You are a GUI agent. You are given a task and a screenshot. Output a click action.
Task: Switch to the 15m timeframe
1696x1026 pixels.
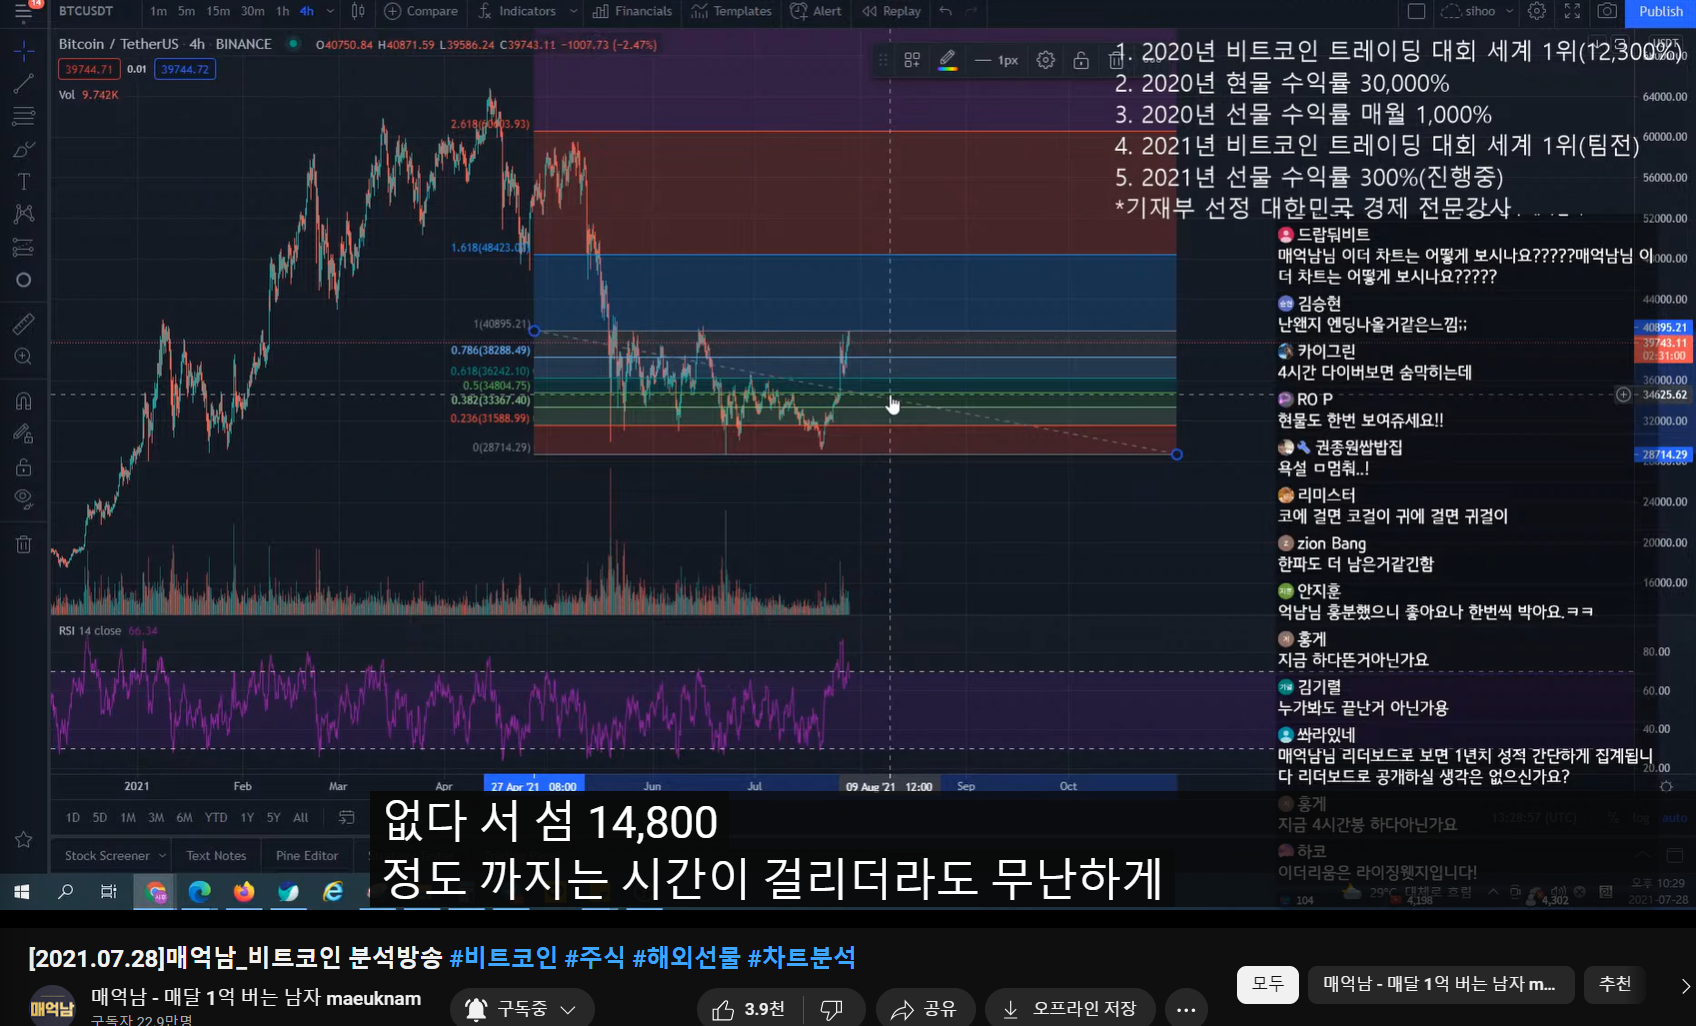pos(218,11)
